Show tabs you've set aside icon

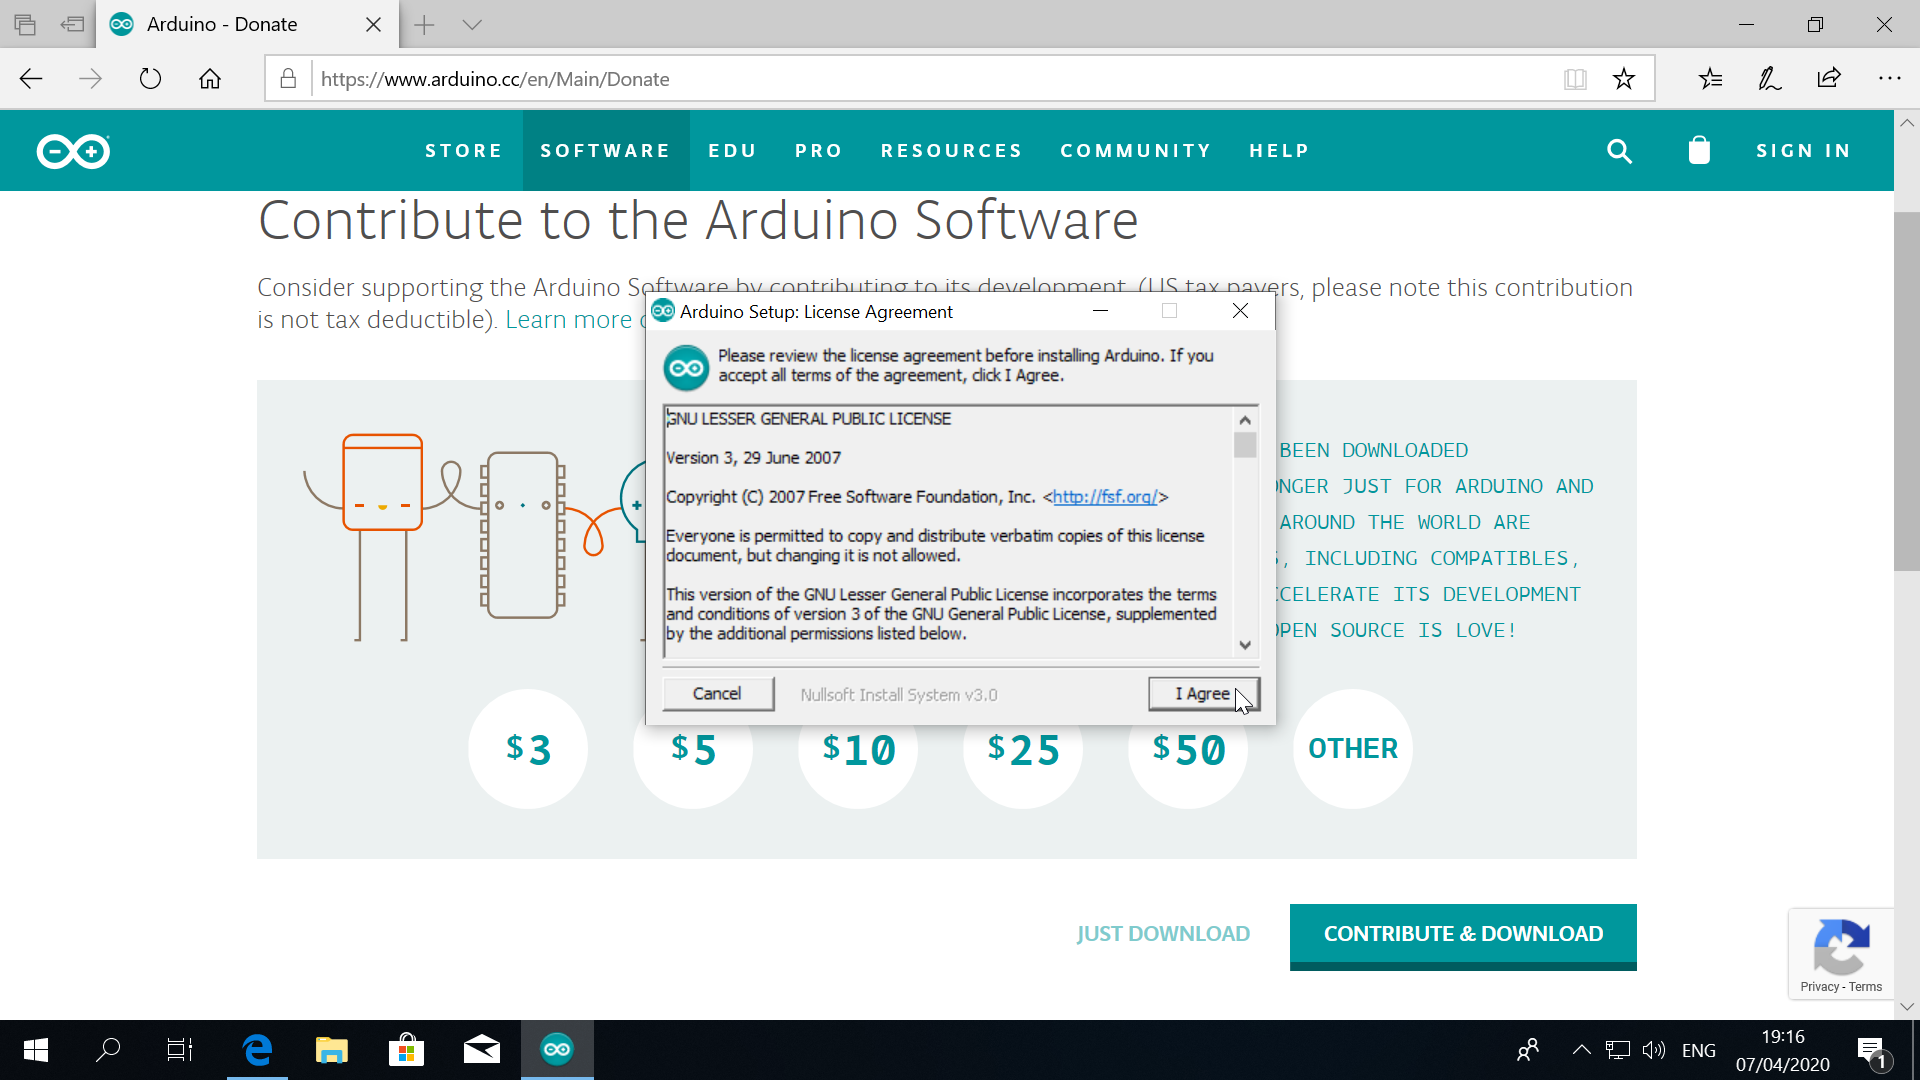[x=25, y=25]
